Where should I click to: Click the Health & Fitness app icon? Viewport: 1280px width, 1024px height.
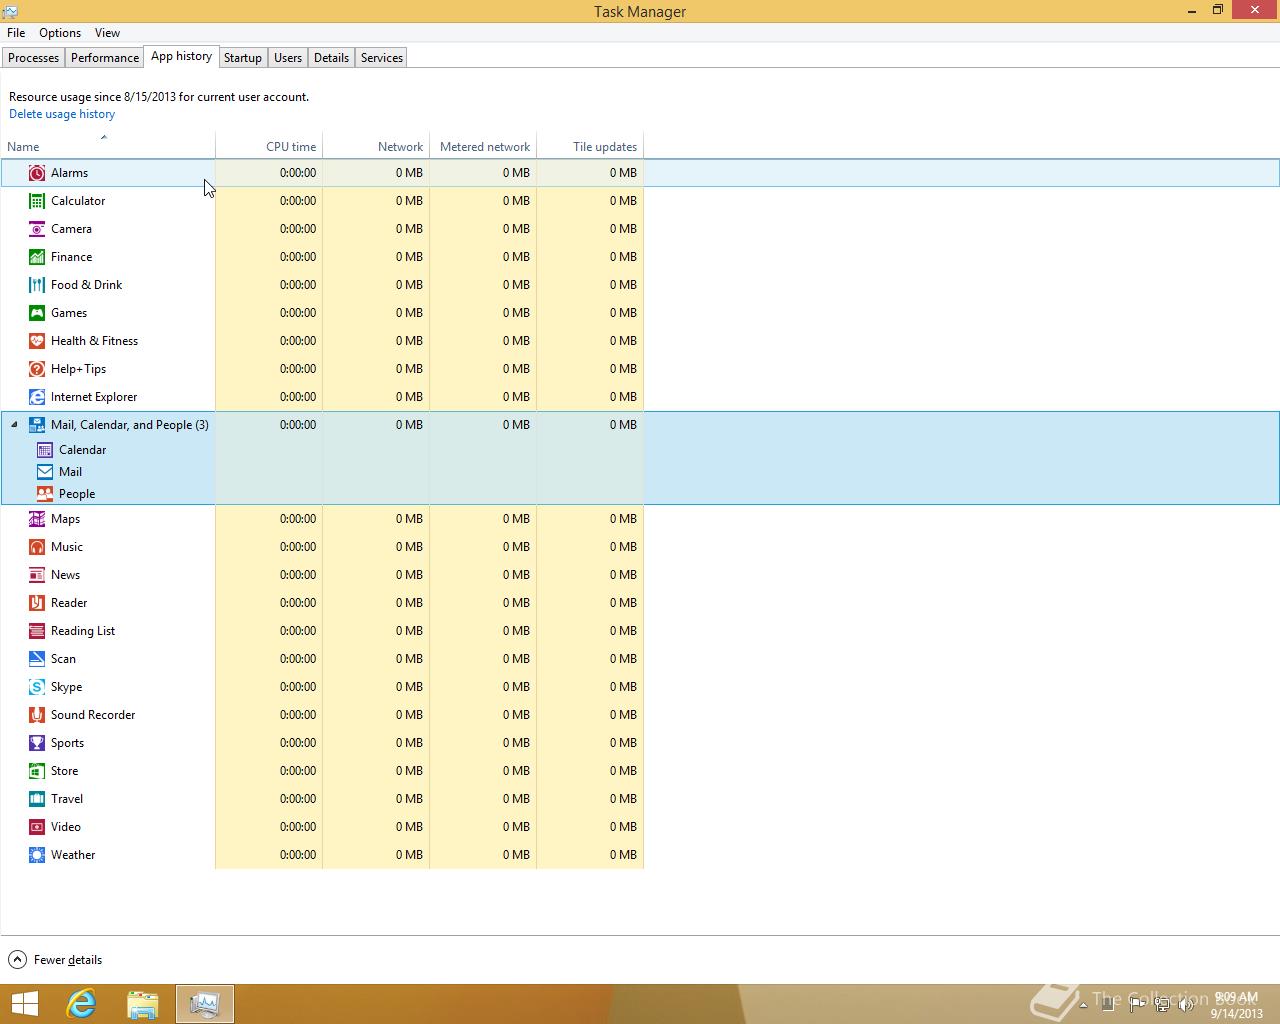(37, 341)
